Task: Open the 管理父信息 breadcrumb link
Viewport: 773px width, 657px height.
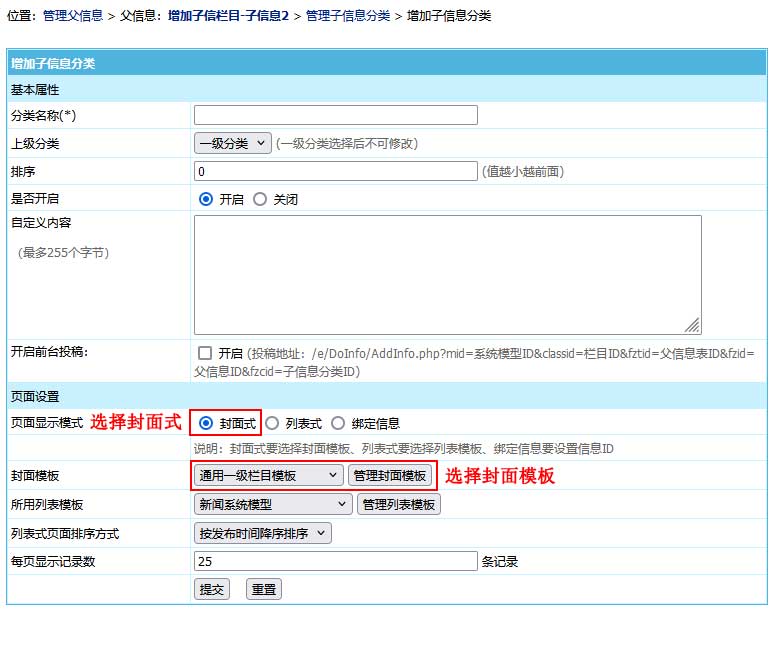Action: [x=73, y=16]
